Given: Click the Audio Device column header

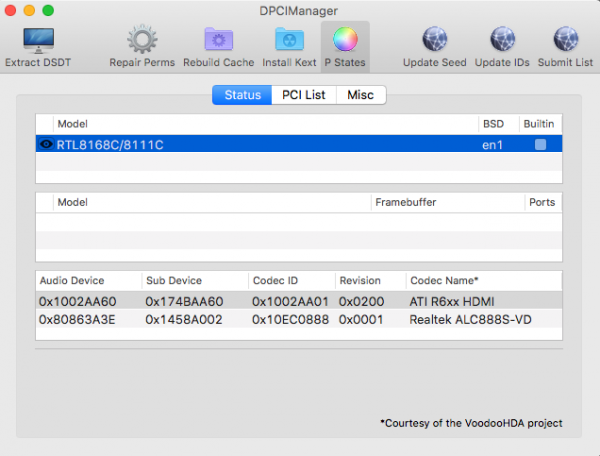Looking at the screenshot, I should 72,280.
